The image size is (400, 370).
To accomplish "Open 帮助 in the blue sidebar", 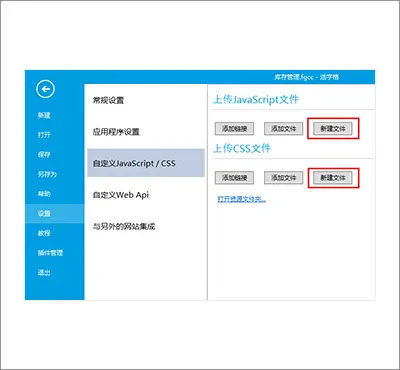I will (44, 194).
